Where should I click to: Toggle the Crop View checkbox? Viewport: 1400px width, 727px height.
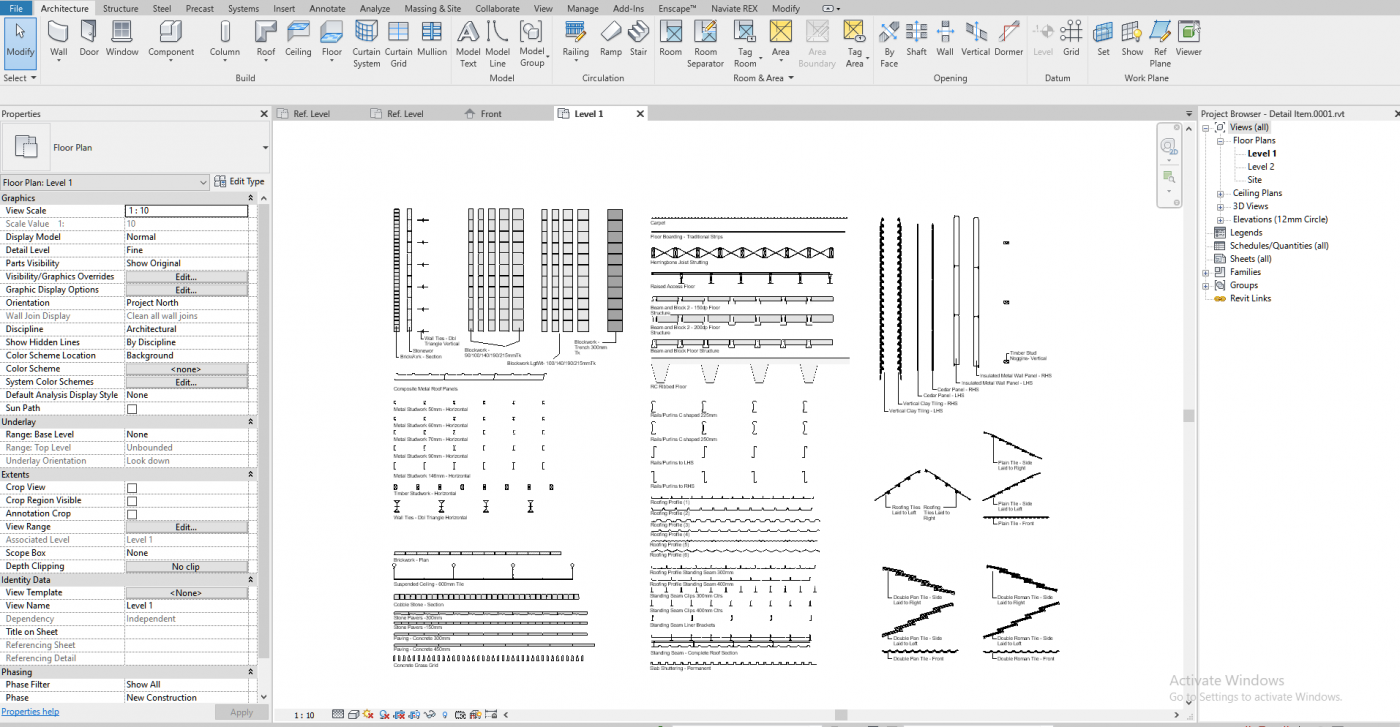(x=131, y=488)
